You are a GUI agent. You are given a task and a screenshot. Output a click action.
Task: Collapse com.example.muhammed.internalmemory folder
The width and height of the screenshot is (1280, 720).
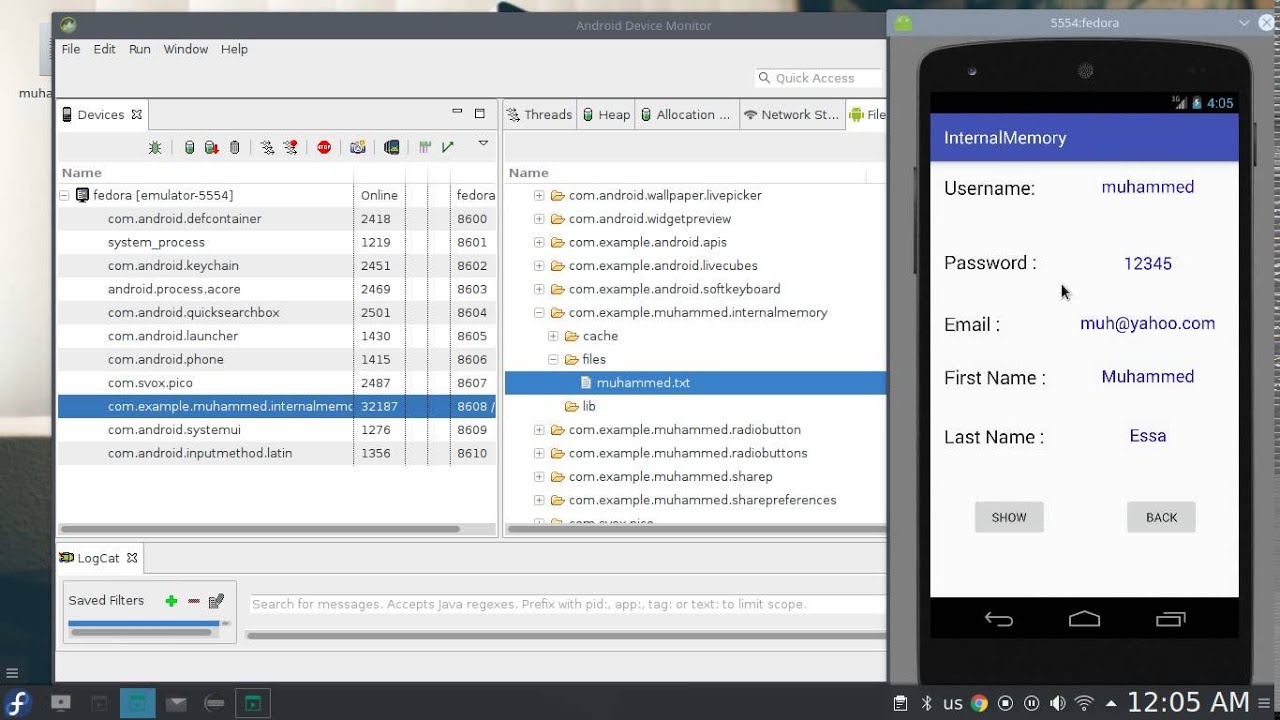click(x=539, y=313)
